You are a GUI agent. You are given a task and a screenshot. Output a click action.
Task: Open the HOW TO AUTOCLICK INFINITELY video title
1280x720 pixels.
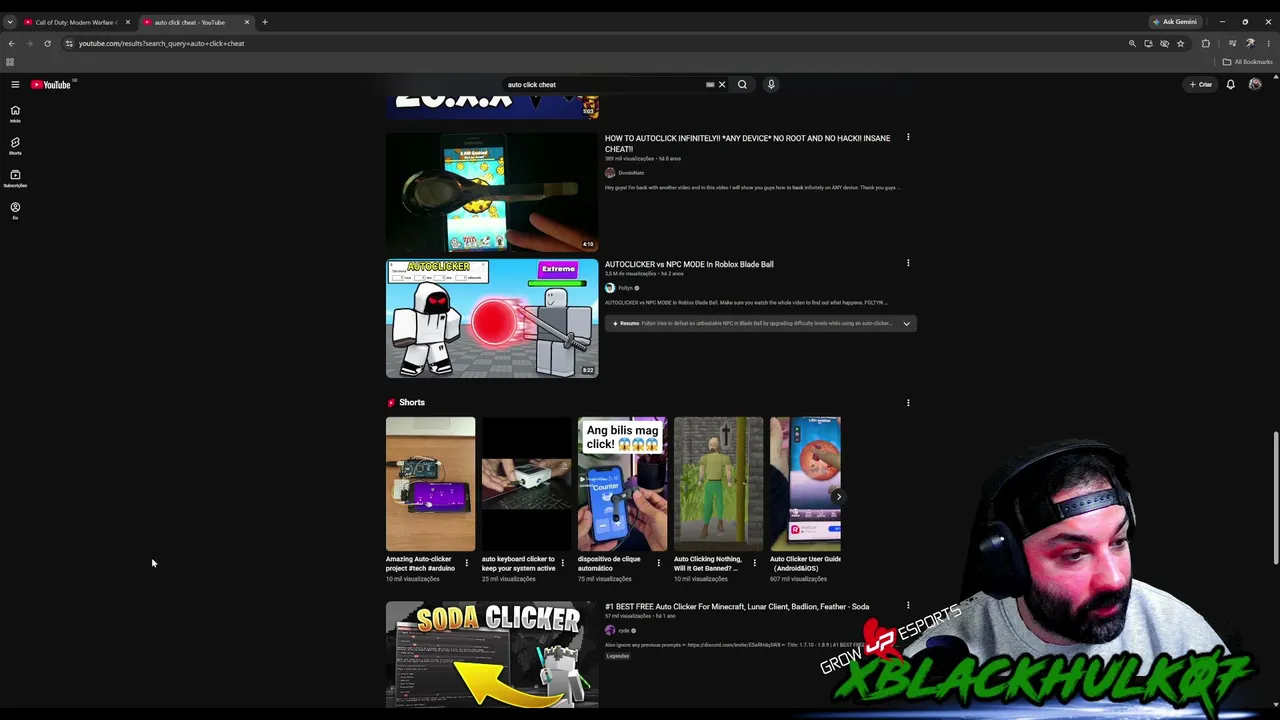pos(747,144)
